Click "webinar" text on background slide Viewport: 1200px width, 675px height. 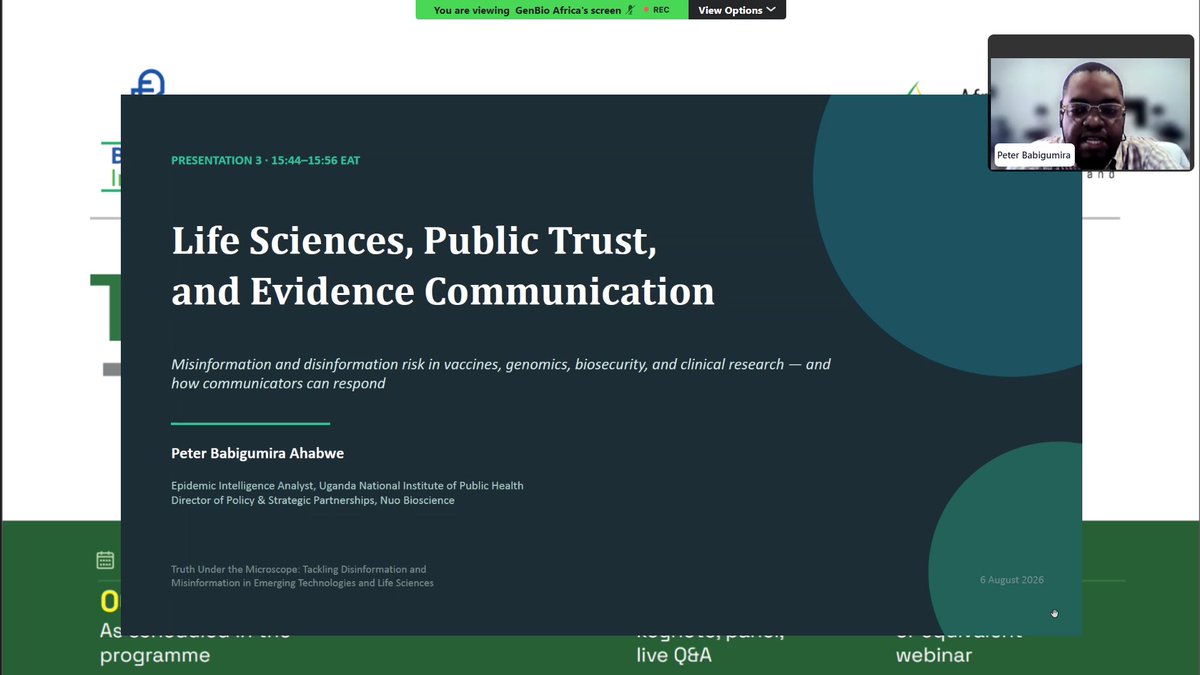933,656
